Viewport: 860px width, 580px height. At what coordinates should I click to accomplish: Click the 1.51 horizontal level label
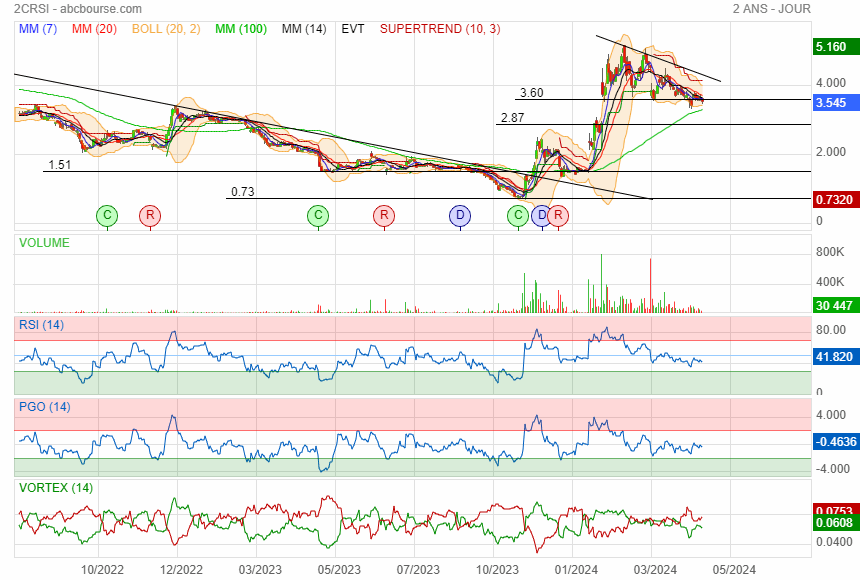coord(60,165)
